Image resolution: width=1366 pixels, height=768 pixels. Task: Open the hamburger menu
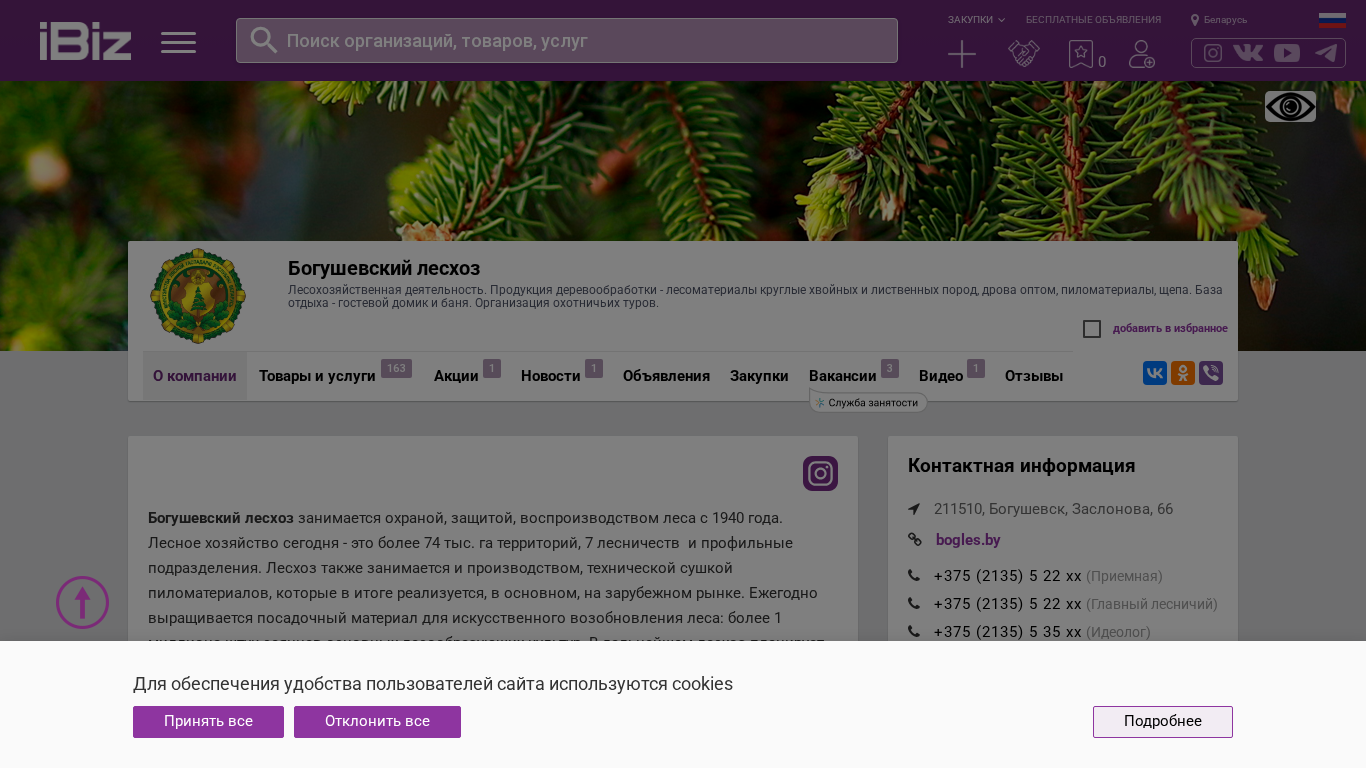point(178,42)
